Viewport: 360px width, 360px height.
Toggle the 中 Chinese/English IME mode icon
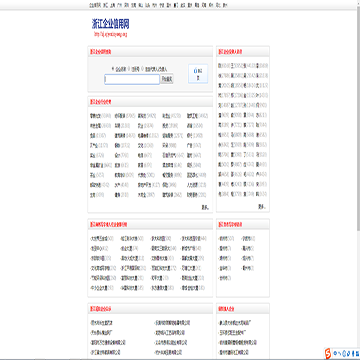pos(335,352)
